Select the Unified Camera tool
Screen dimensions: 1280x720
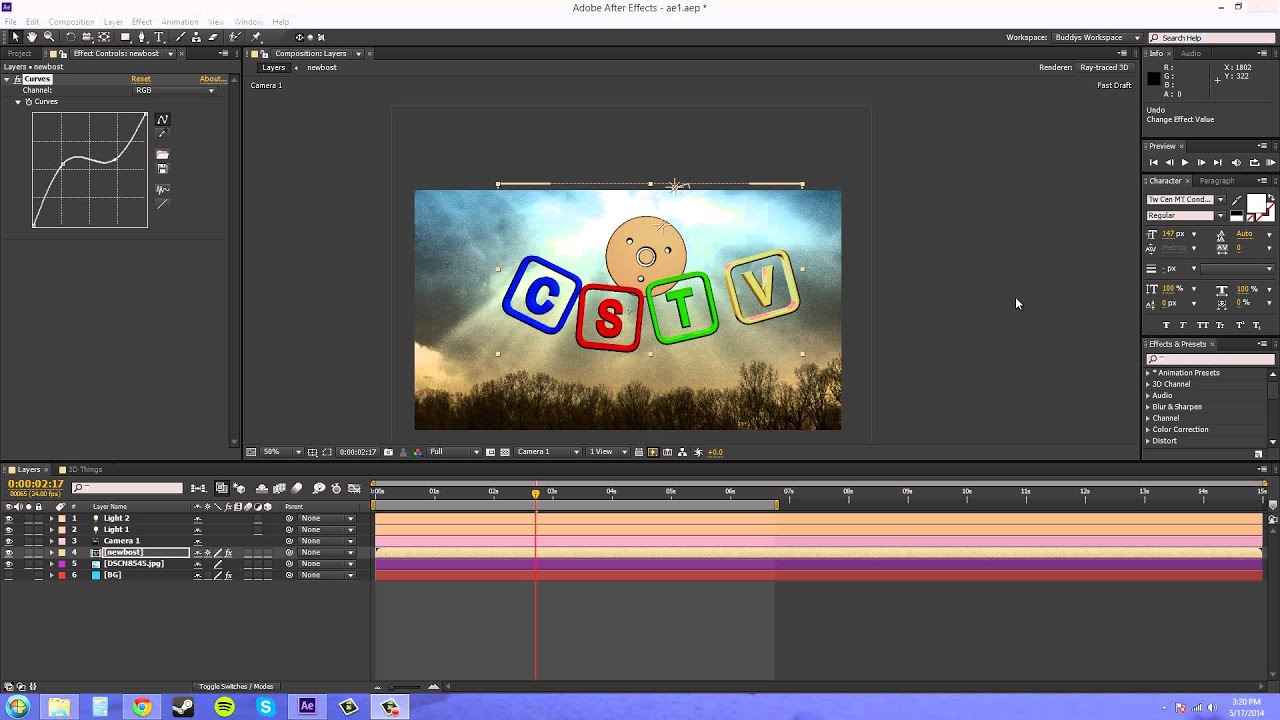[x=87, y=37]
